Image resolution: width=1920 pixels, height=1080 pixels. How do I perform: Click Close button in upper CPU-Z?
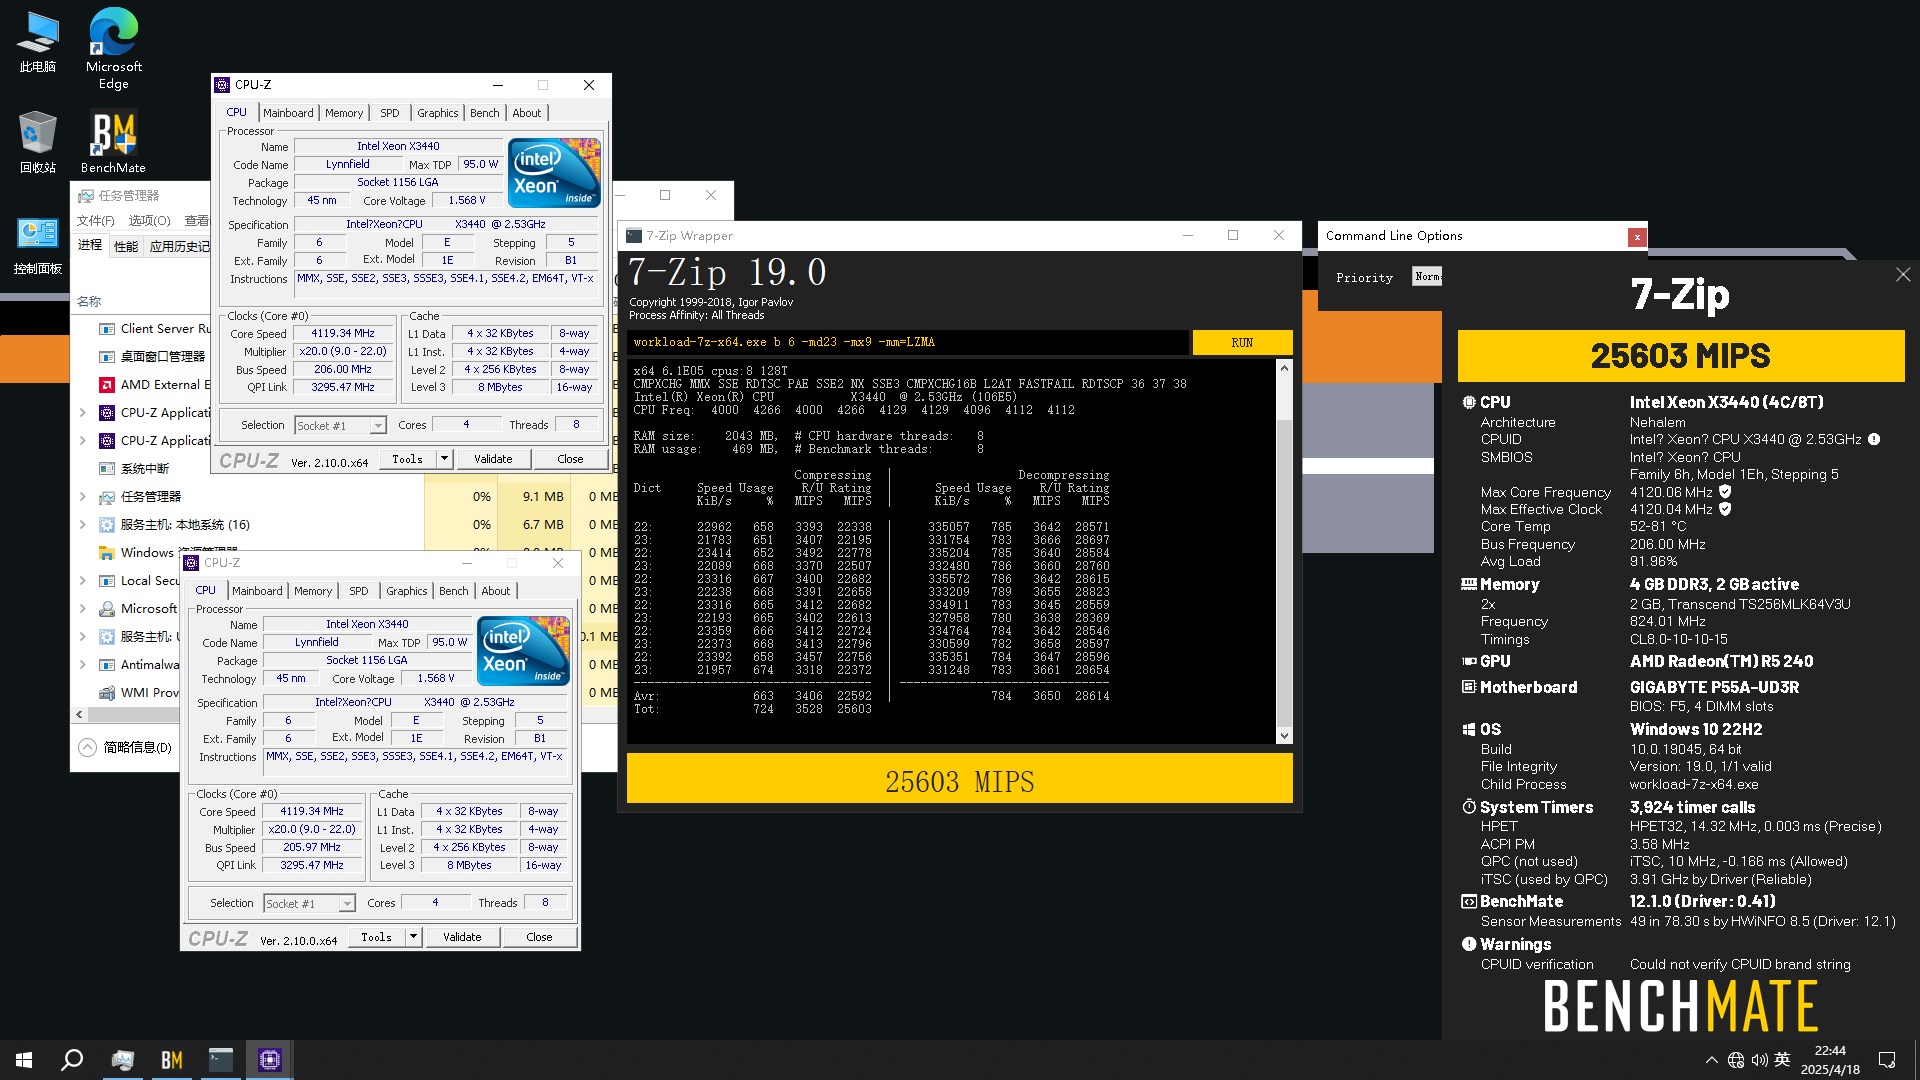click(570, 459)
